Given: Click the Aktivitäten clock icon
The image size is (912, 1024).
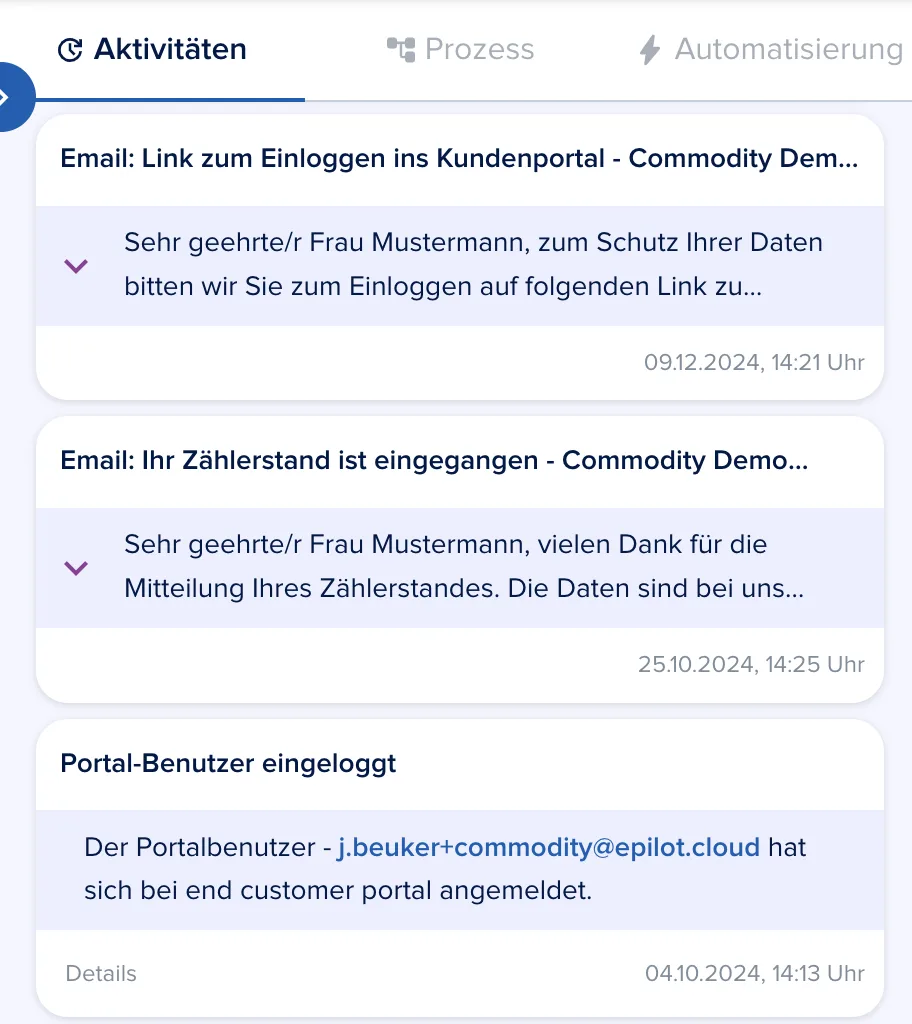Looking at the screenshot, I should point(70,50).
